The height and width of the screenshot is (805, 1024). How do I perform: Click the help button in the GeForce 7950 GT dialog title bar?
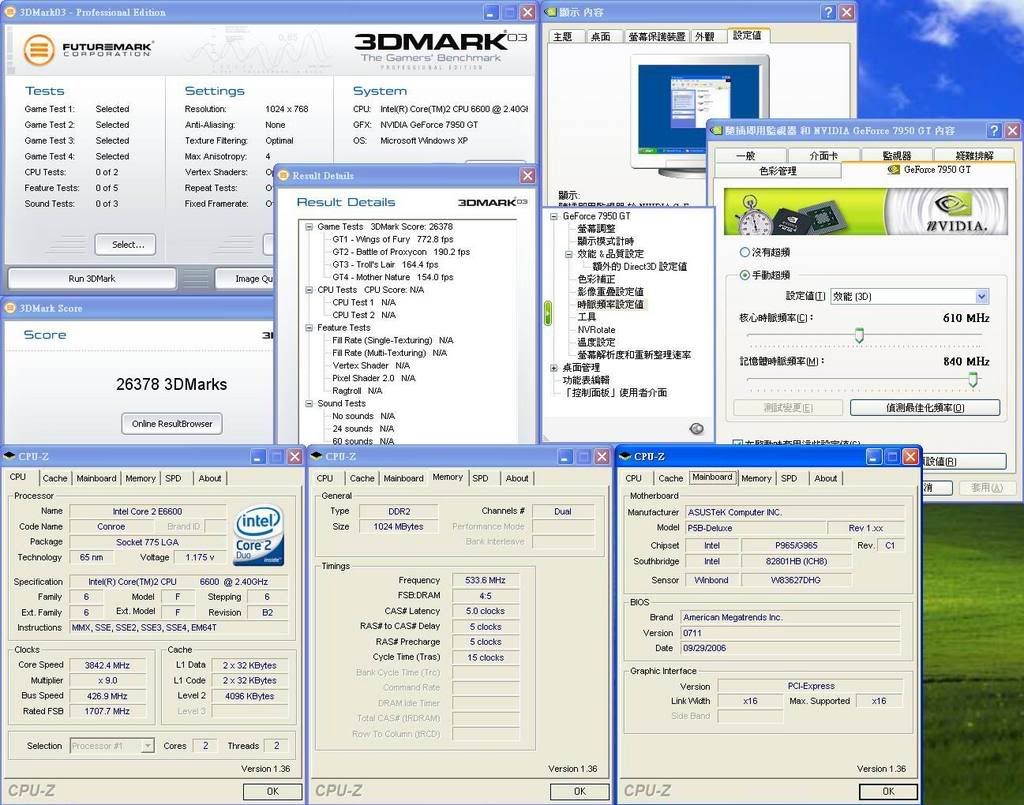pos(994,131)
